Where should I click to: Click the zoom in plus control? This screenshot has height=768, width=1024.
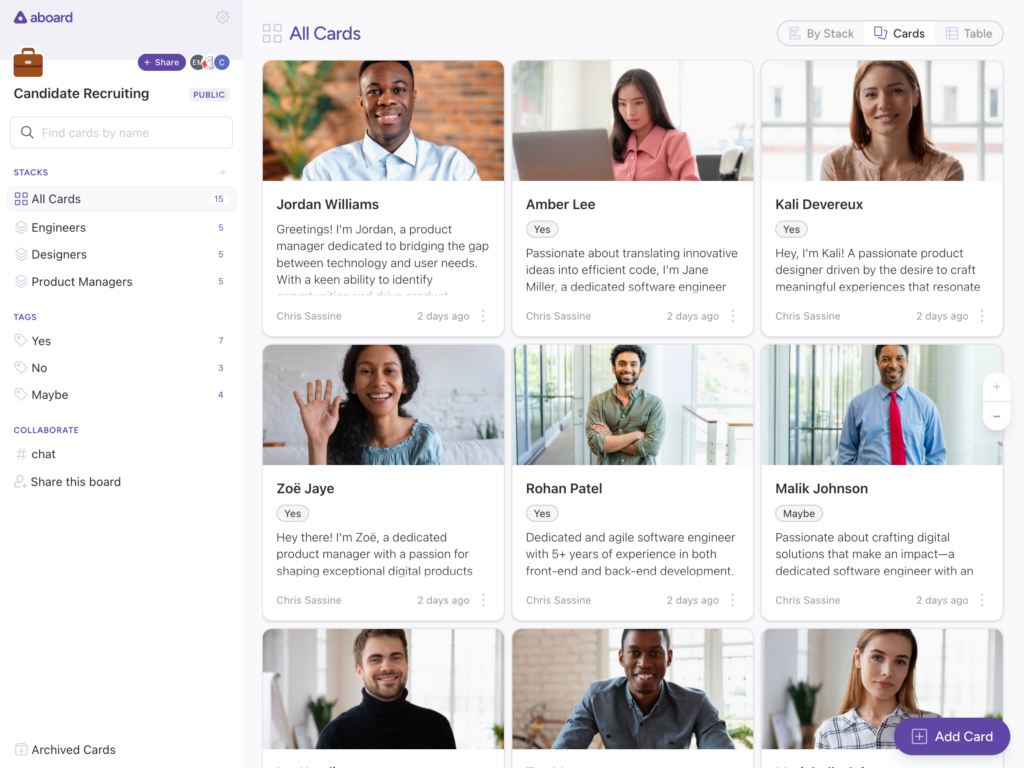(997, 387)
